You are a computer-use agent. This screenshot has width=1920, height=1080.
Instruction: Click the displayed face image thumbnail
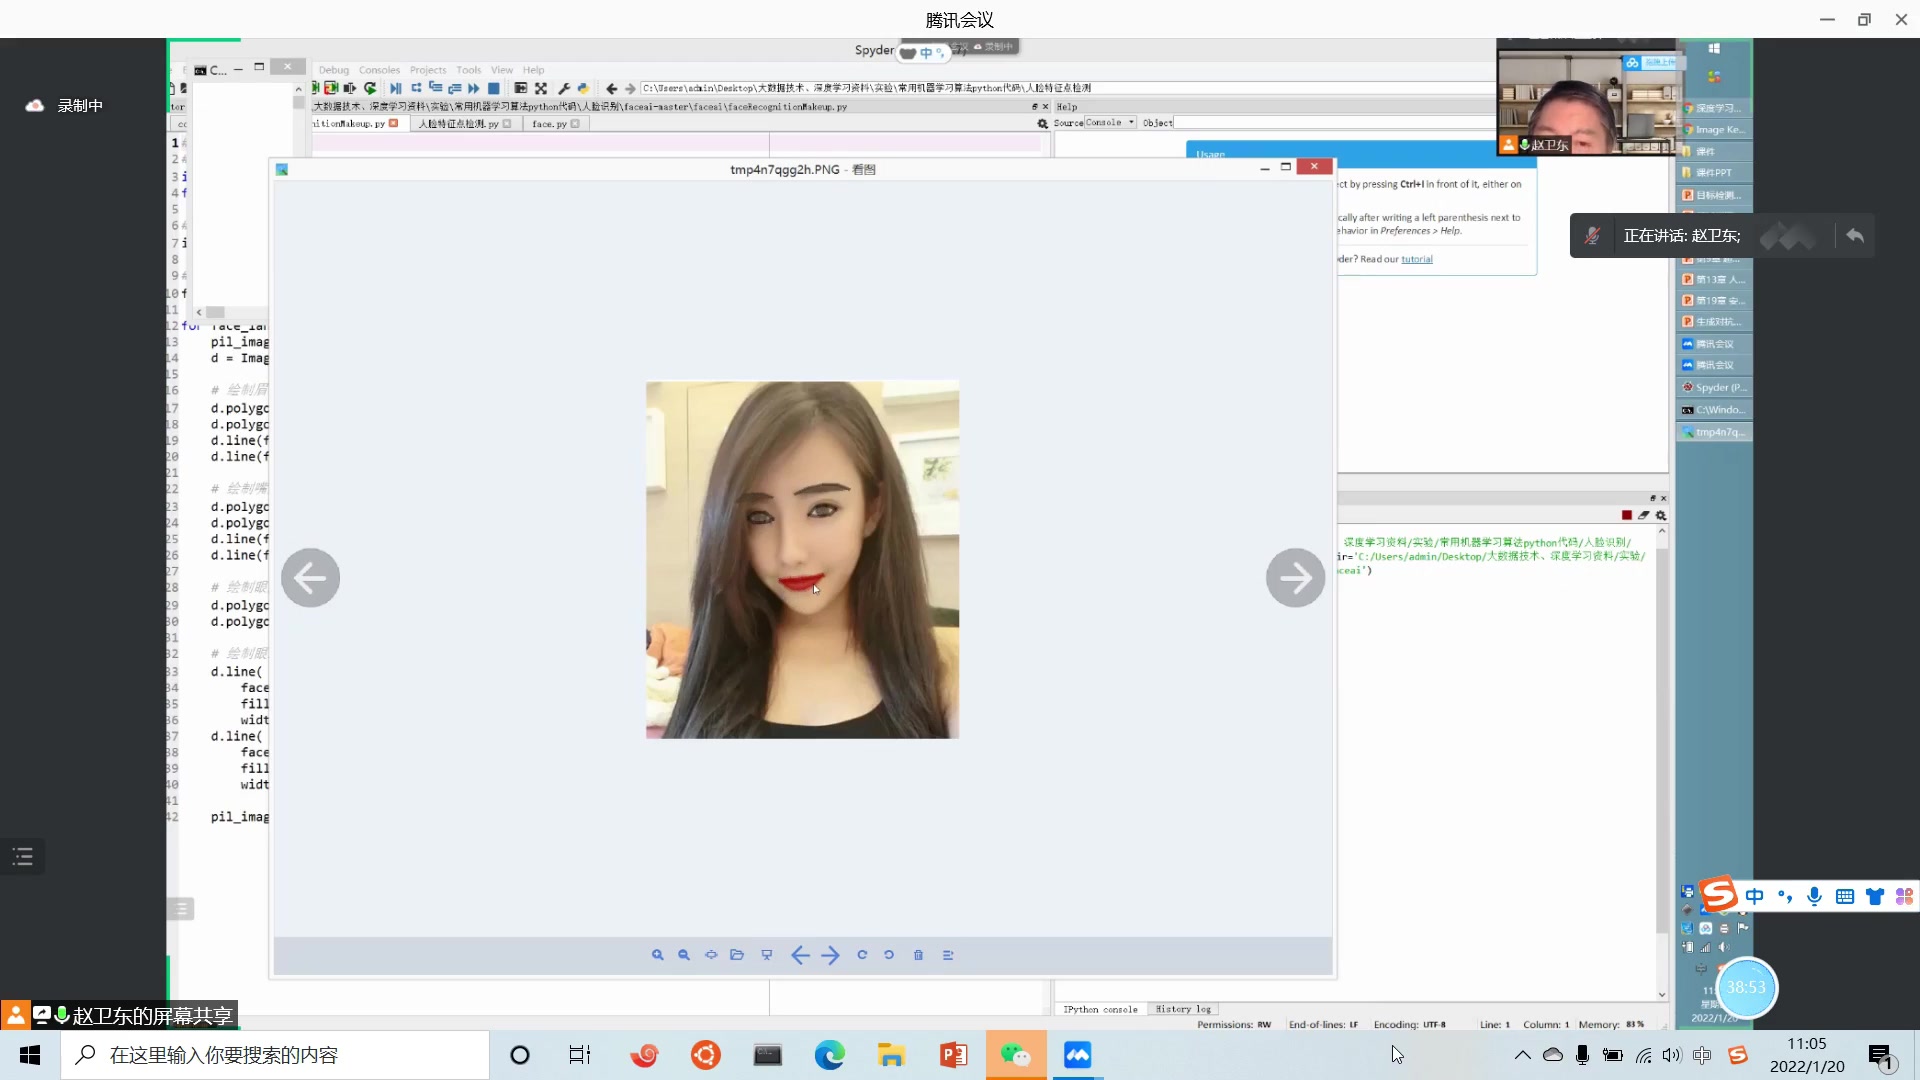[x=802, y=559]
